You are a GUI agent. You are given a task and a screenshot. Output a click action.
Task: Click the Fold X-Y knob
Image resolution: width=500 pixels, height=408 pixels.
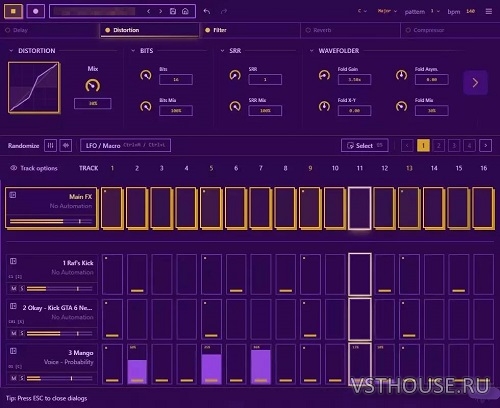click(x=324, y=106)
